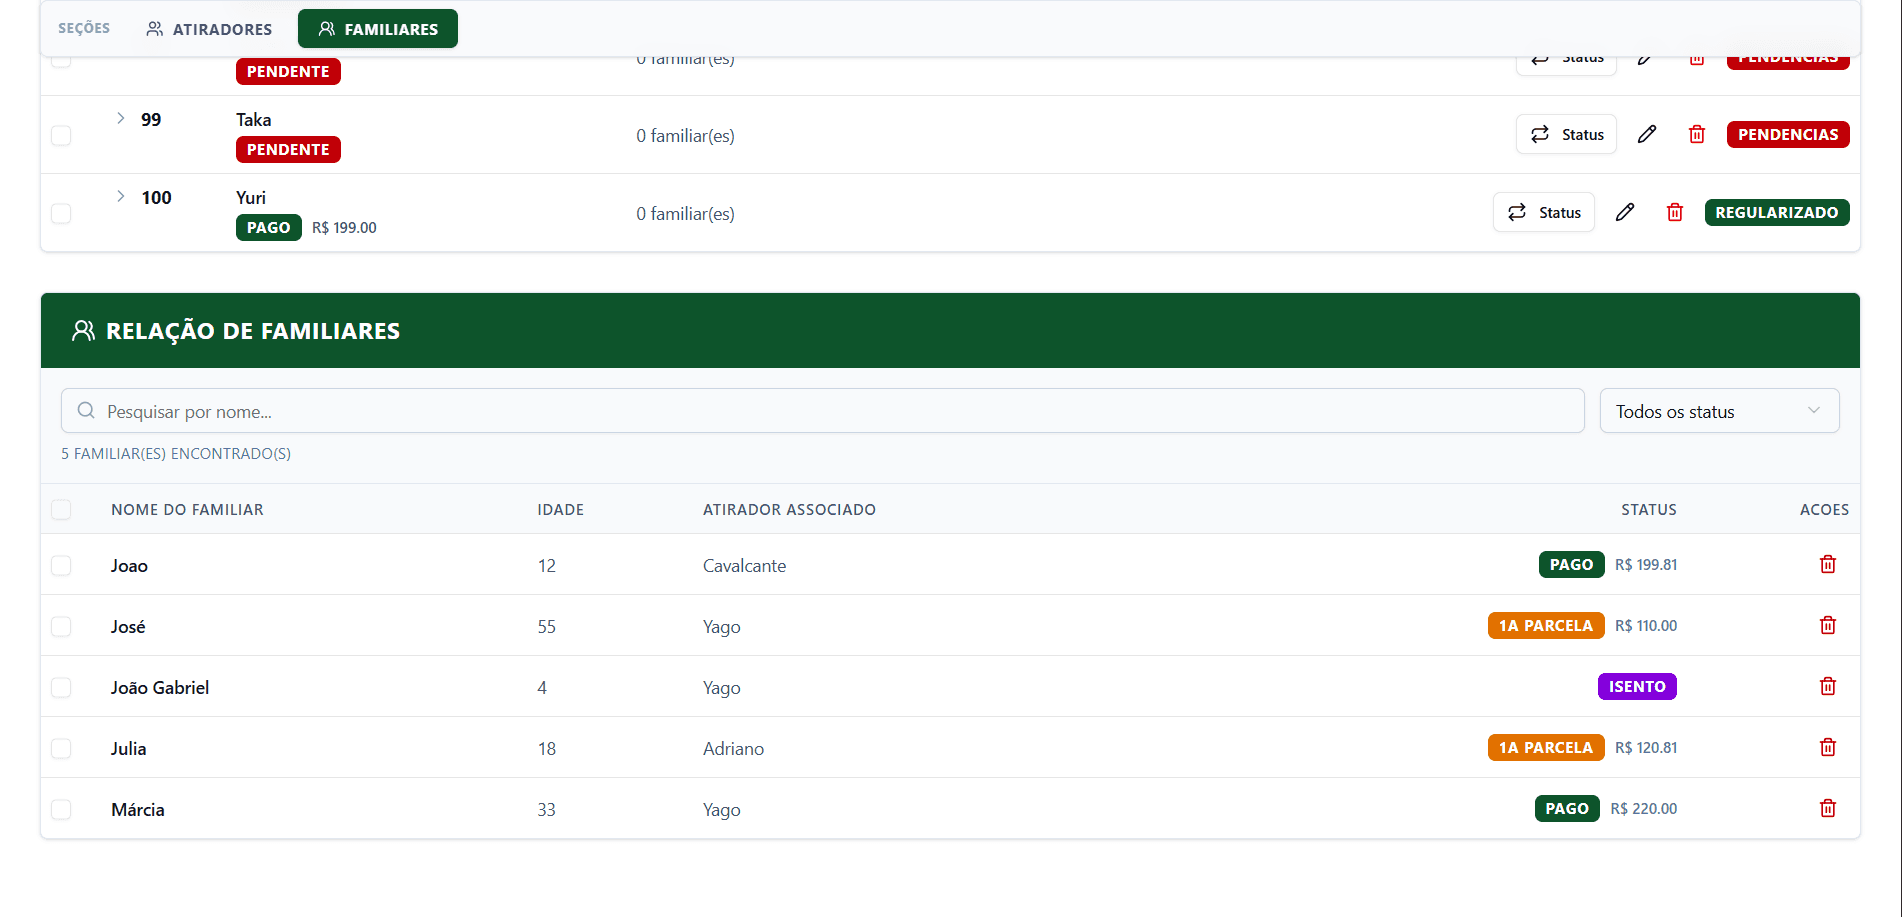Click Pago badge for Joao
Viewport: 1902px width, 917px height.
tap(1571, 564)
